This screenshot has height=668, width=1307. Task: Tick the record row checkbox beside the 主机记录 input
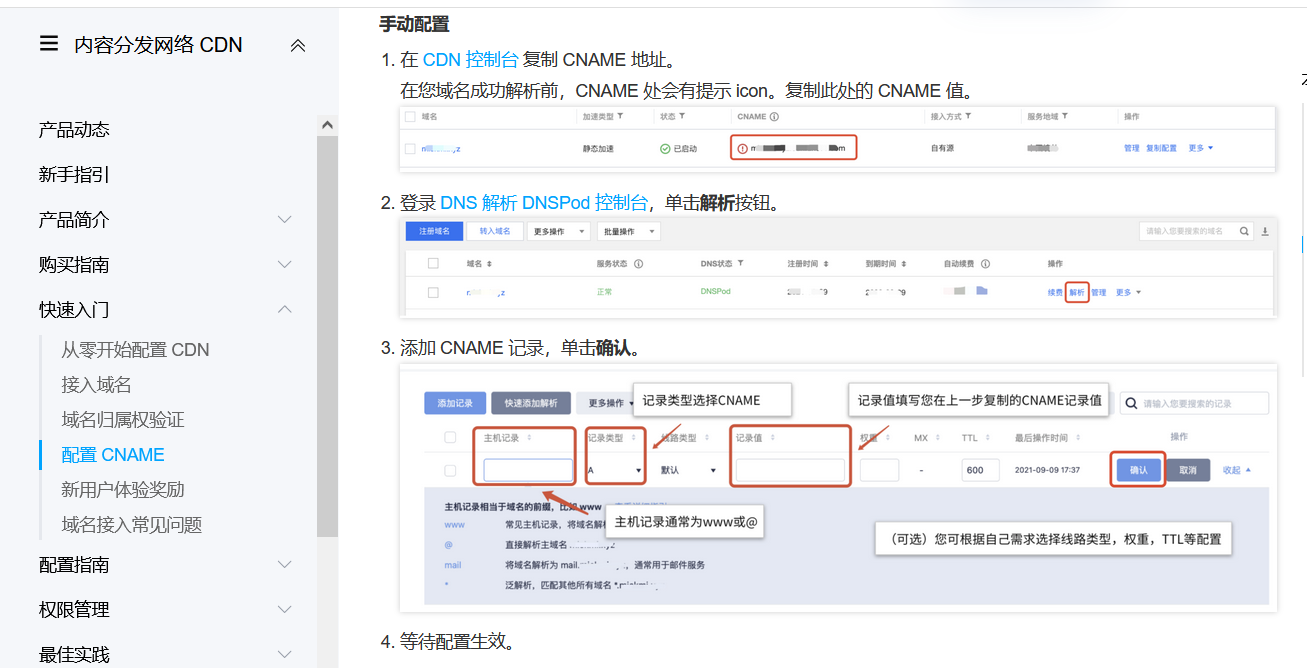(450, 470)
